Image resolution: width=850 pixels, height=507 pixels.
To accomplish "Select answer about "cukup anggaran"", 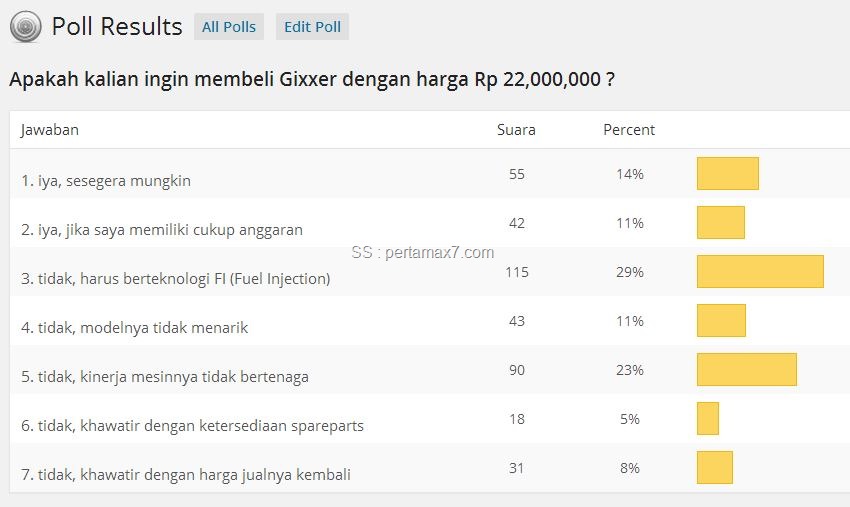I will tap(162, 230).
